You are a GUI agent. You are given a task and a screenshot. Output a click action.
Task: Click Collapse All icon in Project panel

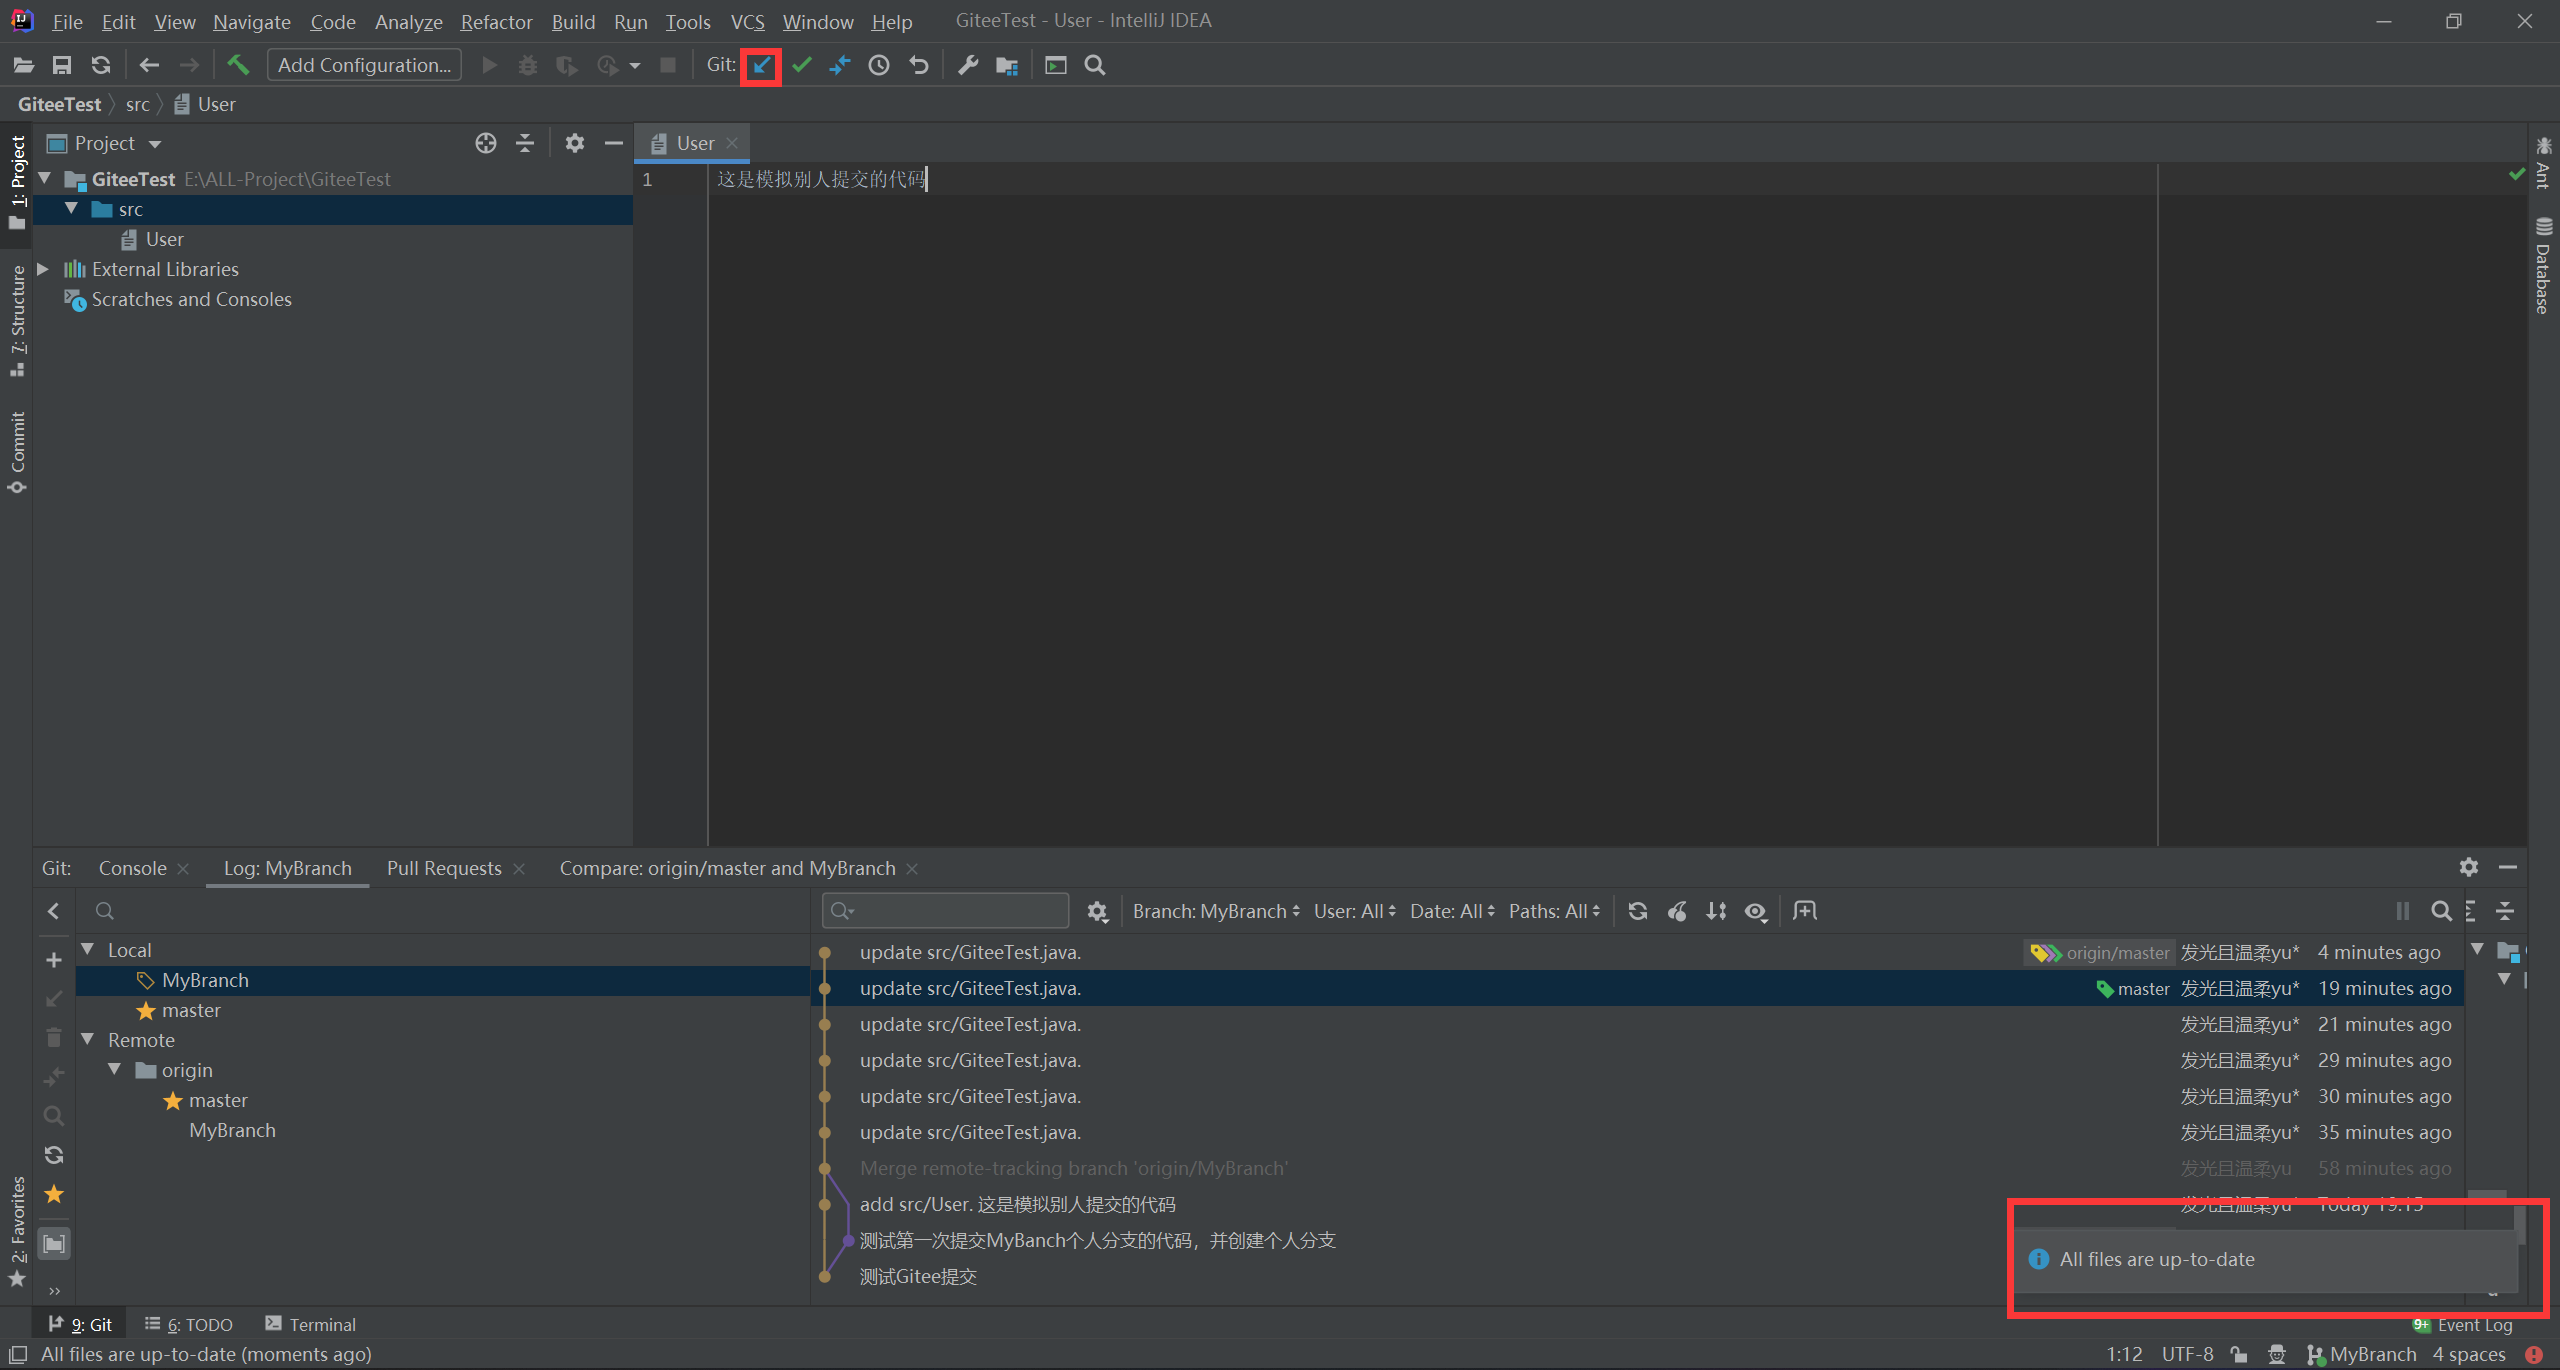525,144
